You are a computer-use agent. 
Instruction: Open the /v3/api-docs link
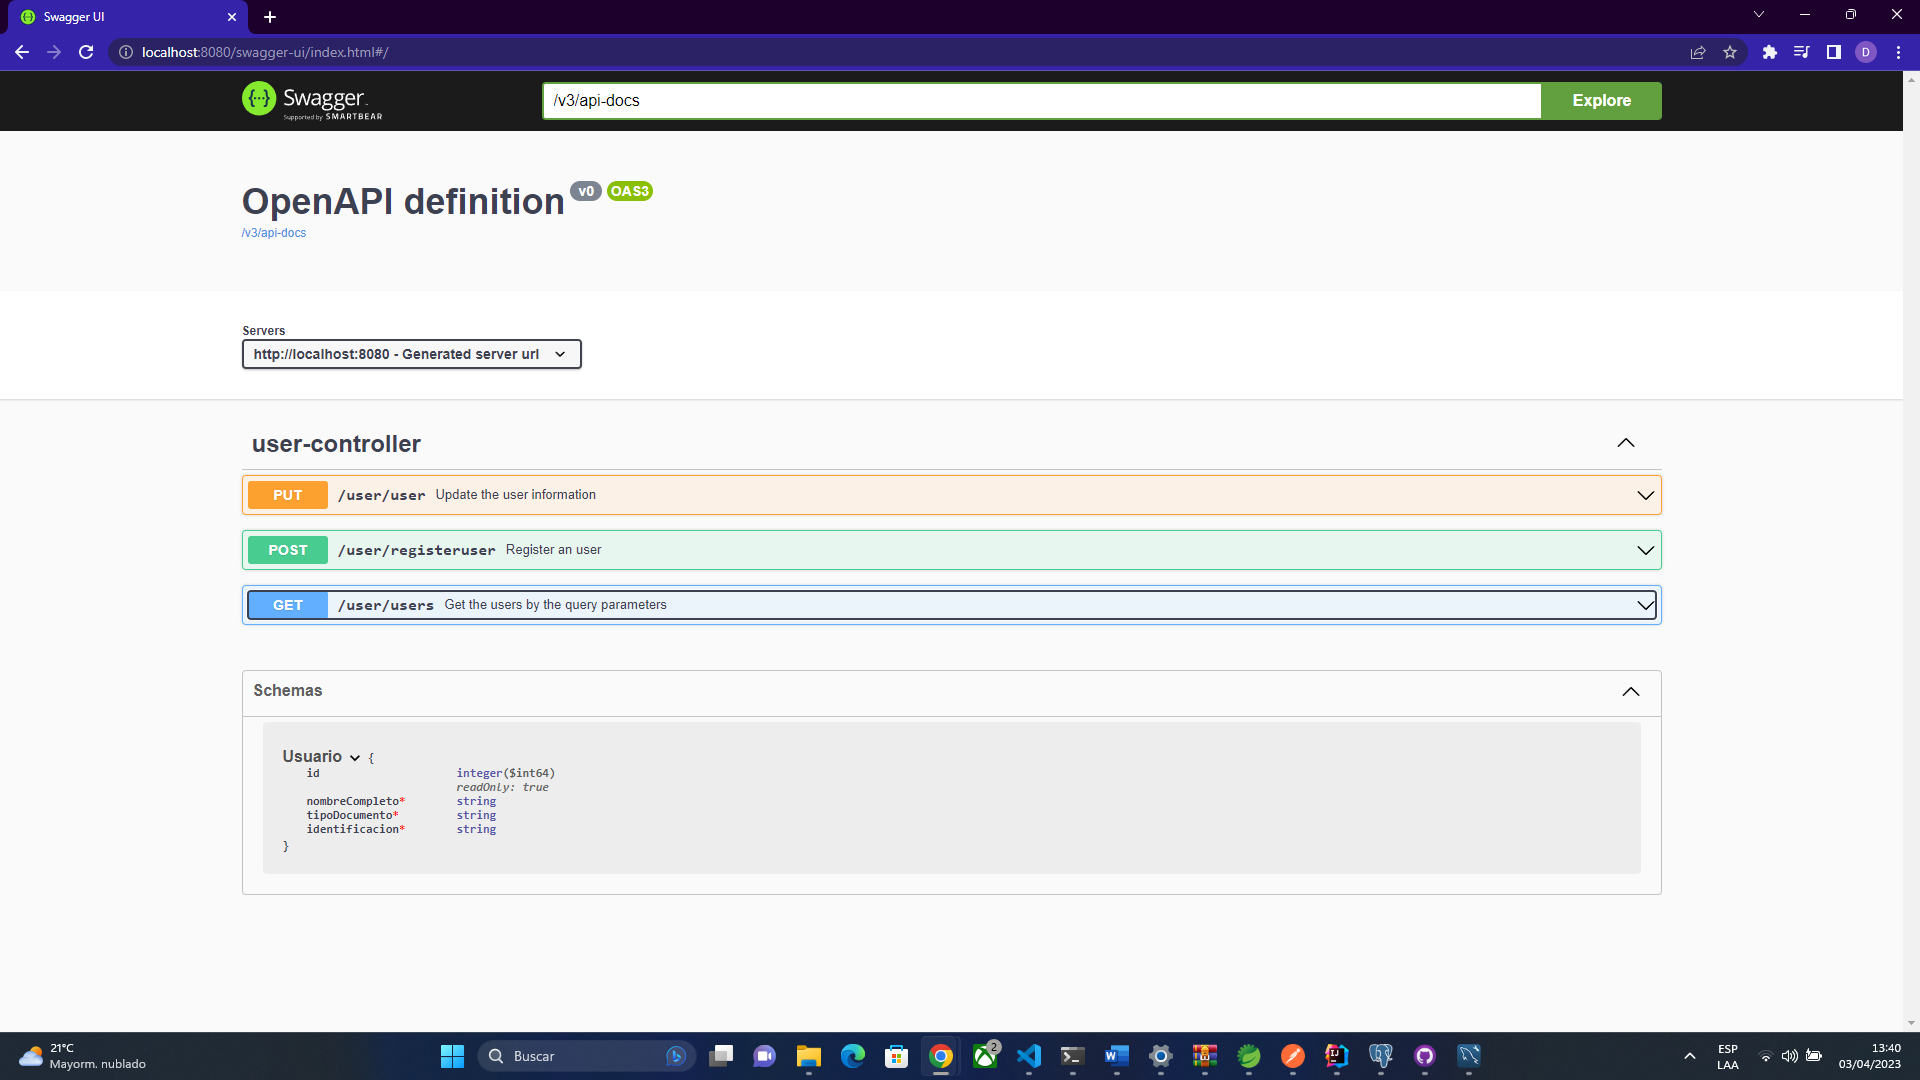point(273,232)
